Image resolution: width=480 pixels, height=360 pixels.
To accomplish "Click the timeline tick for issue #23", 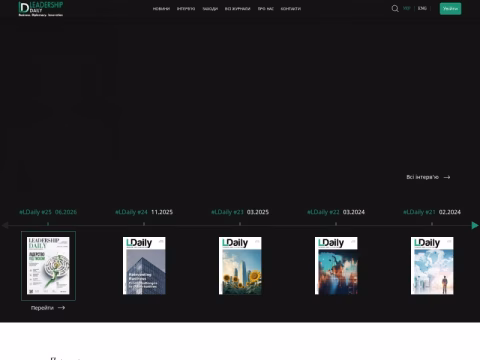I will (x=240, y=224).
